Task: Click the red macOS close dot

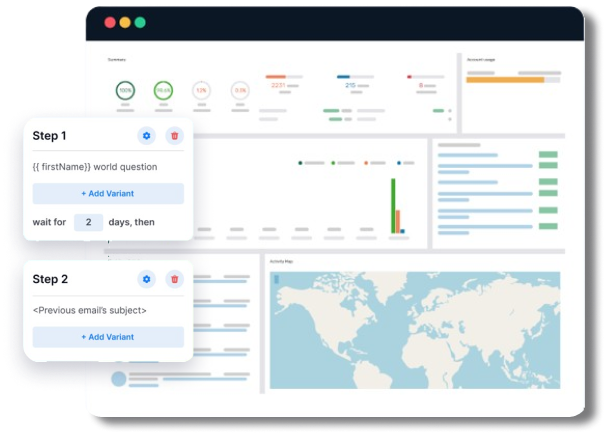Action: click(109, 22)
